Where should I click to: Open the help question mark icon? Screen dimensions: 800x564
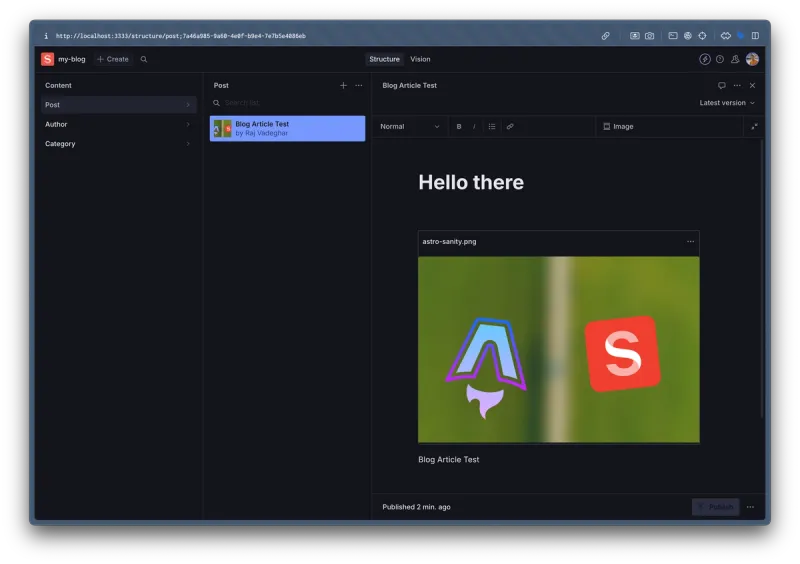coord(720,59)
